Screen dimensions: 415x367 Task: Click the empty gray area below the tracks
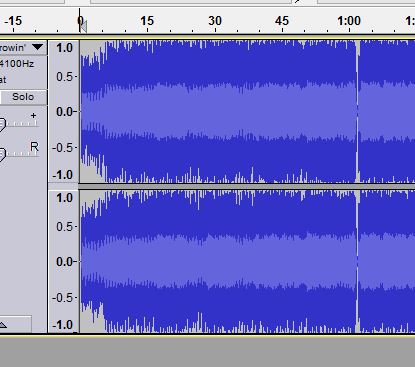pyautogui.click(x=207, y=352)
